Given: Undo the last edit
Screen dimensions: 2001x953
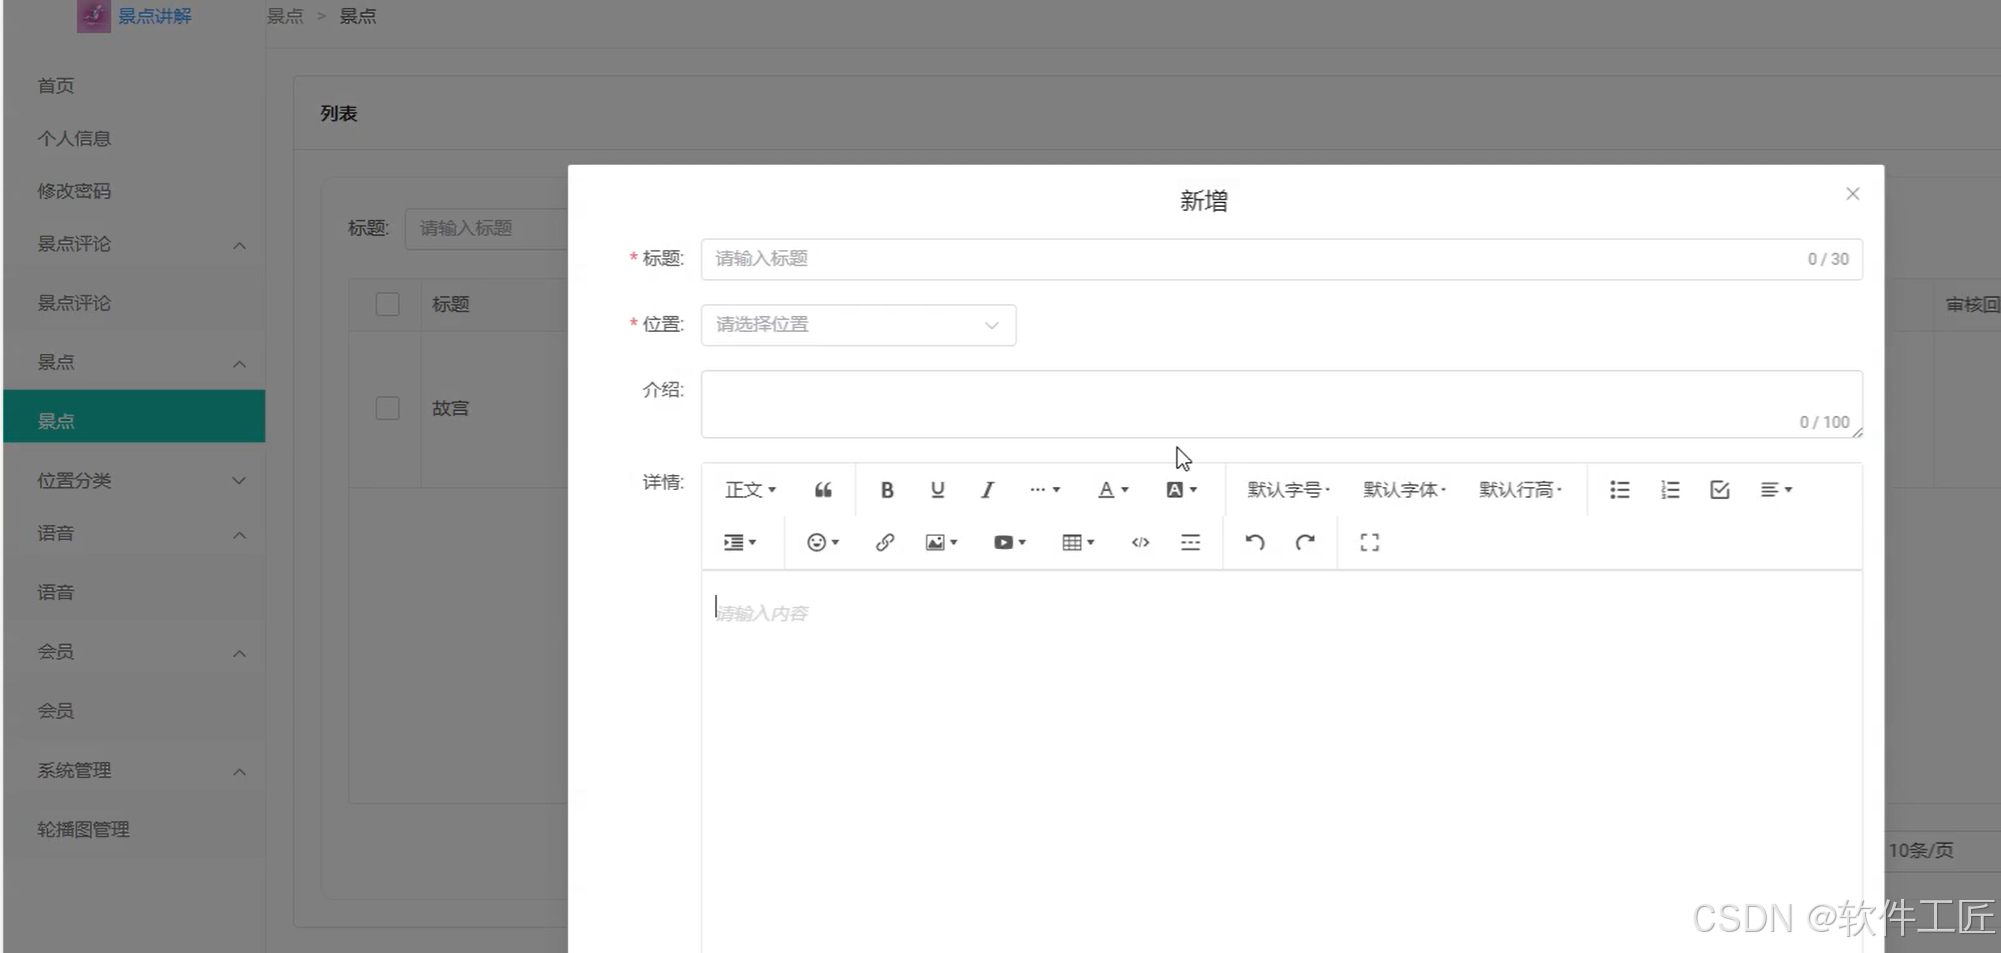Looking at the screenshot, I should pos(1254,542).
